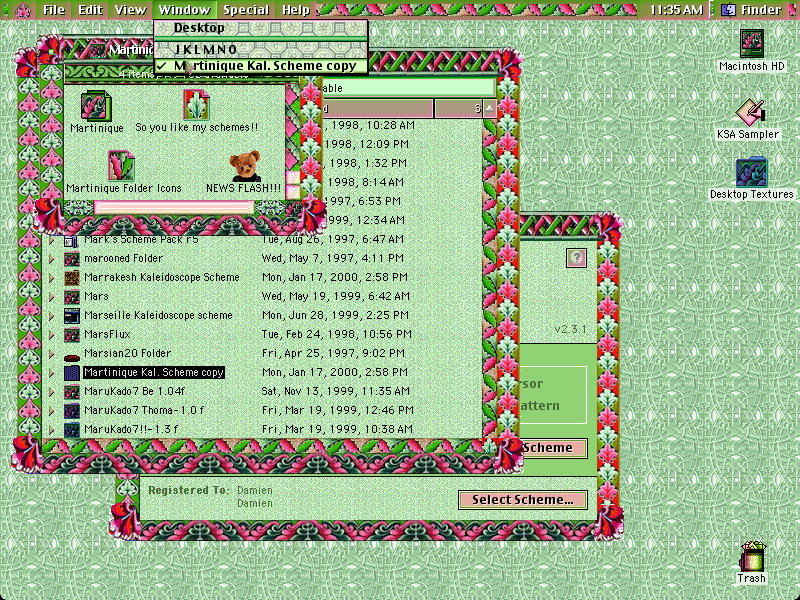800x600 pixels.
Task: Click the Marseille Kaleidoscope scheme row icon
Action: click(x=71, y=316)
